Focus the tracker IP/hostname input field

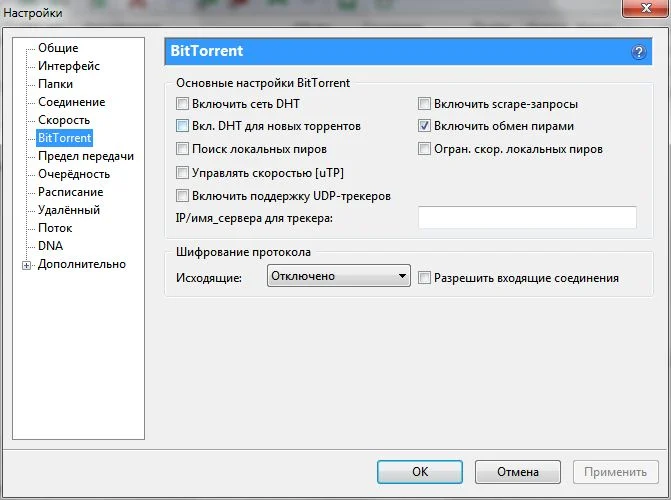[527, 217]
